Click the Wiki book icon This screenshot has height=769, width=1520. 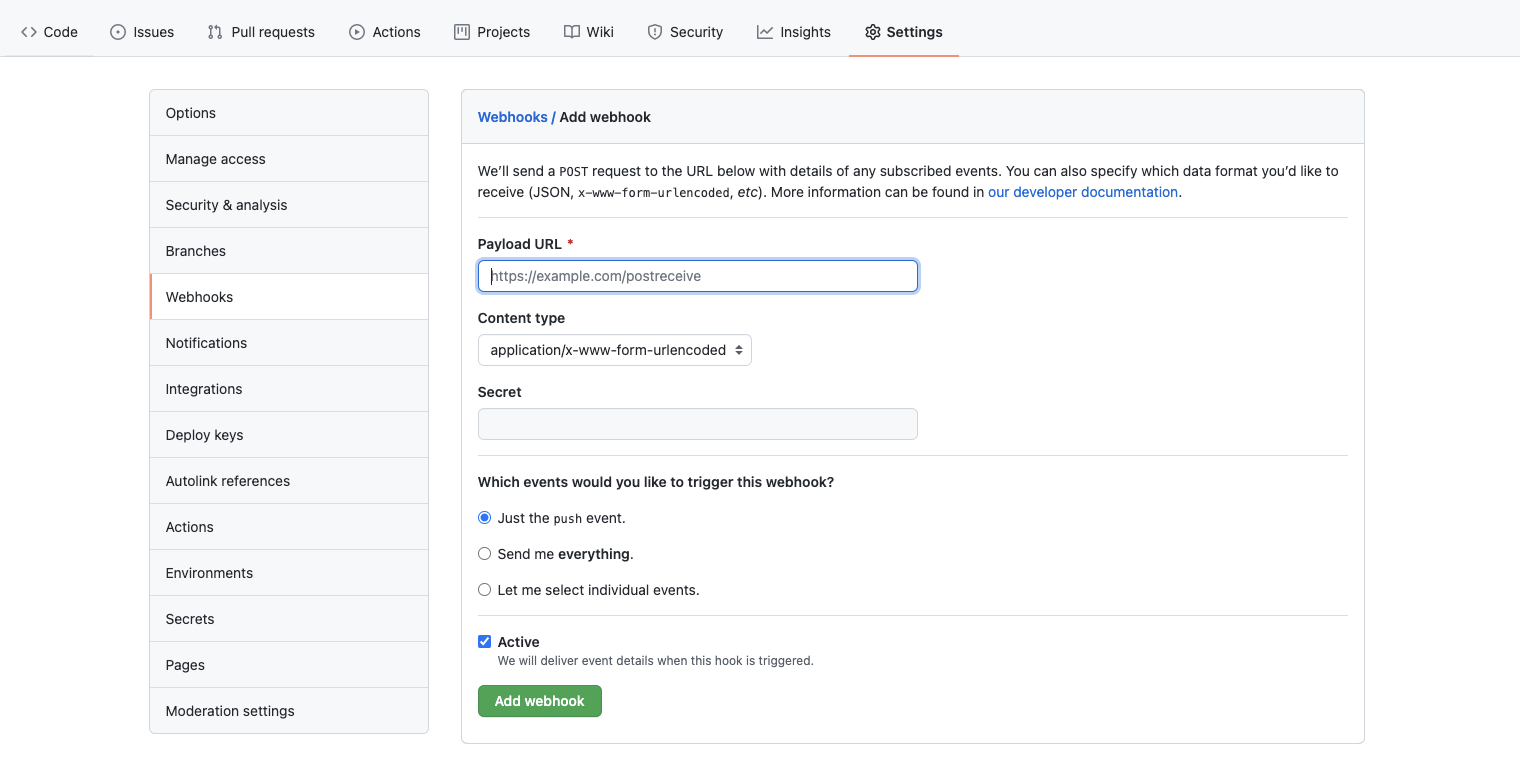pos(572,32)
